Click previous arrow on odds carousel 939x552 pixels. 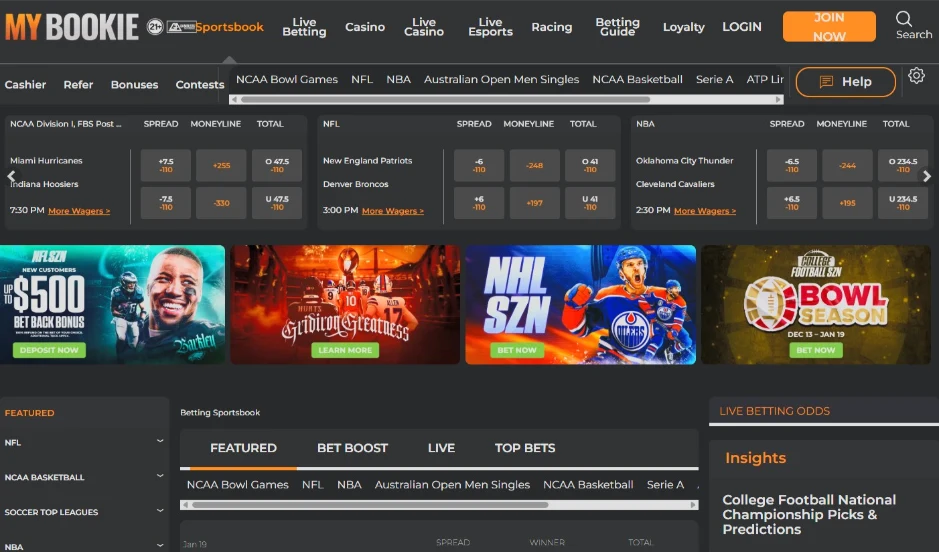[x=11, y=176]
